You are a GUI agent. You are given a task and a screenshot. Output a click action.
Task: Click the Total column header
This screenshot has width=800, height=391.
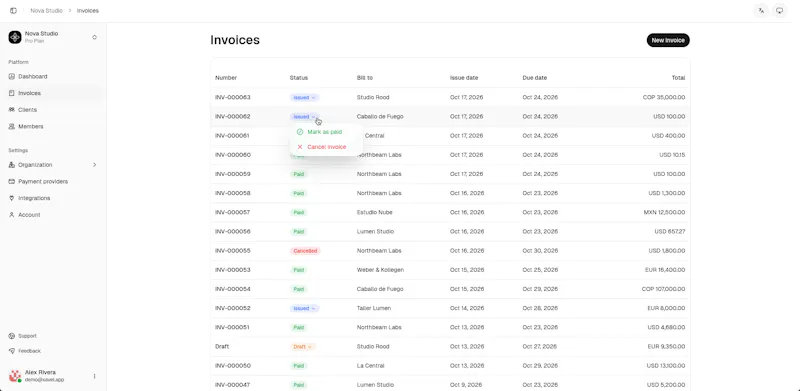click(x=678, y=78)
